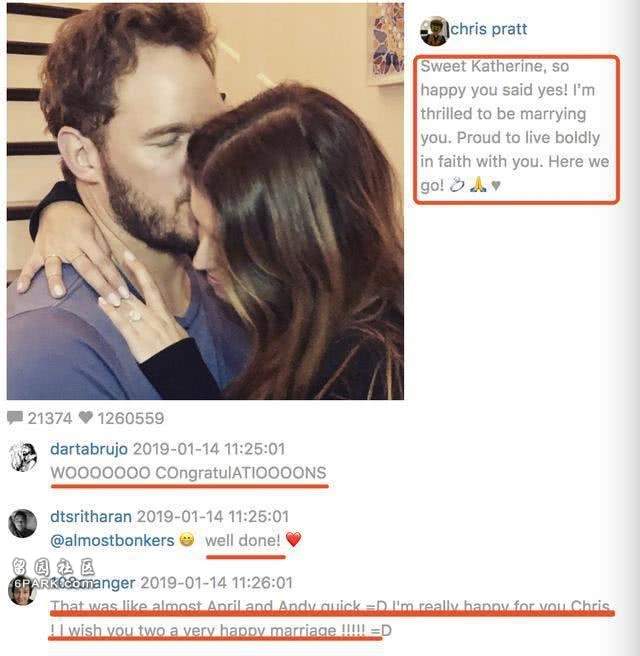
Task: Click the WOOOOOOO COngratulATIOOOONS comment text
Action: click(x=188, y=473)
